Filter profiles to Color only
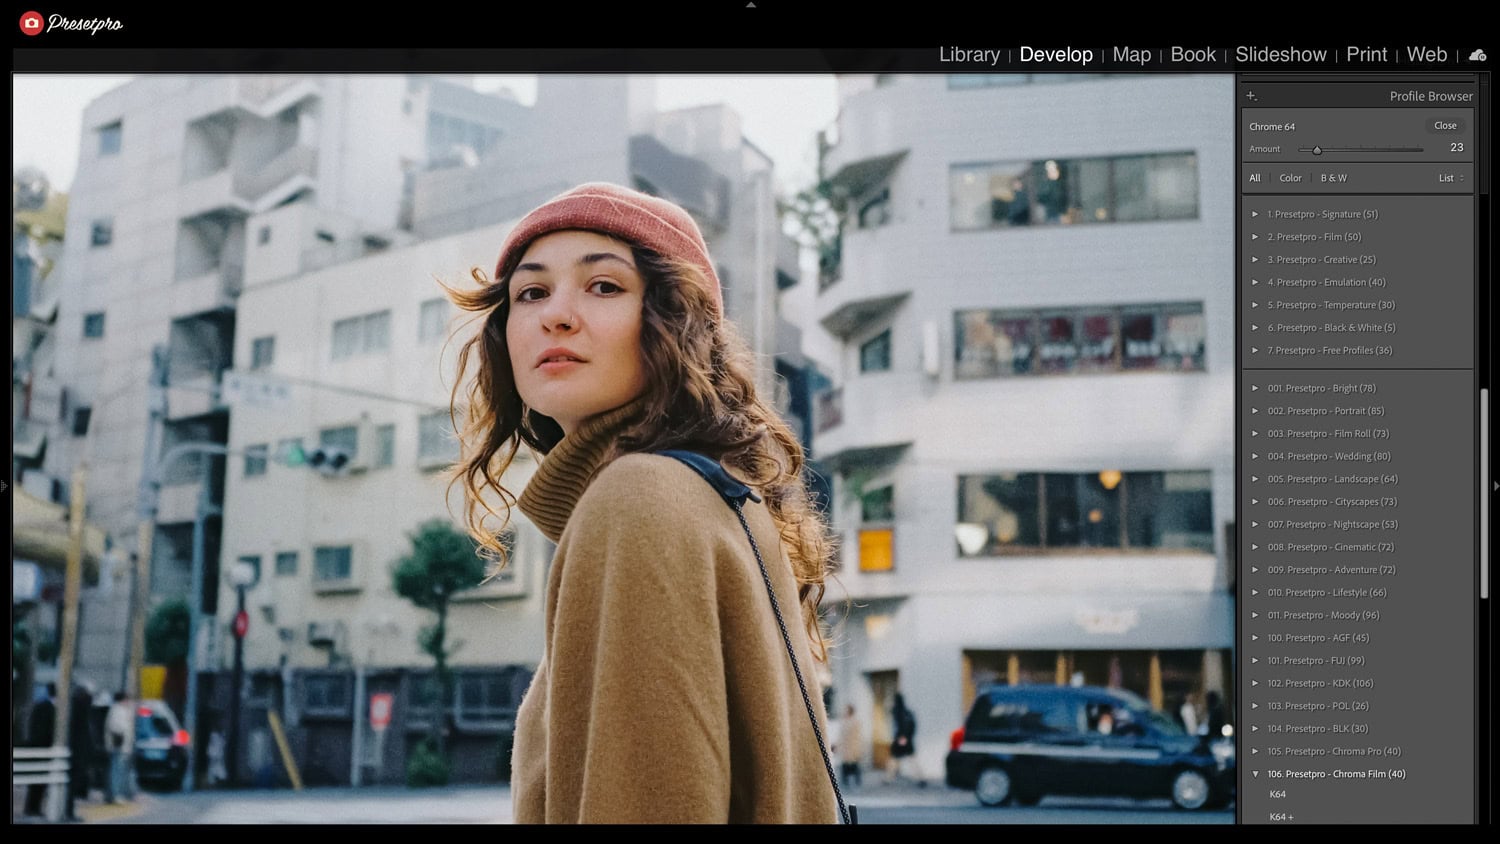 (1290, 178)
